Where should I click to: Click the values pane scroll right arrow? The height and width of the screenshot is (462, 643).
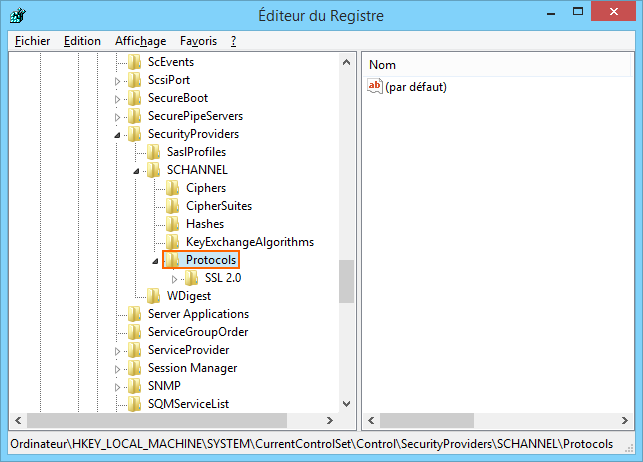[x=625, y=421]
